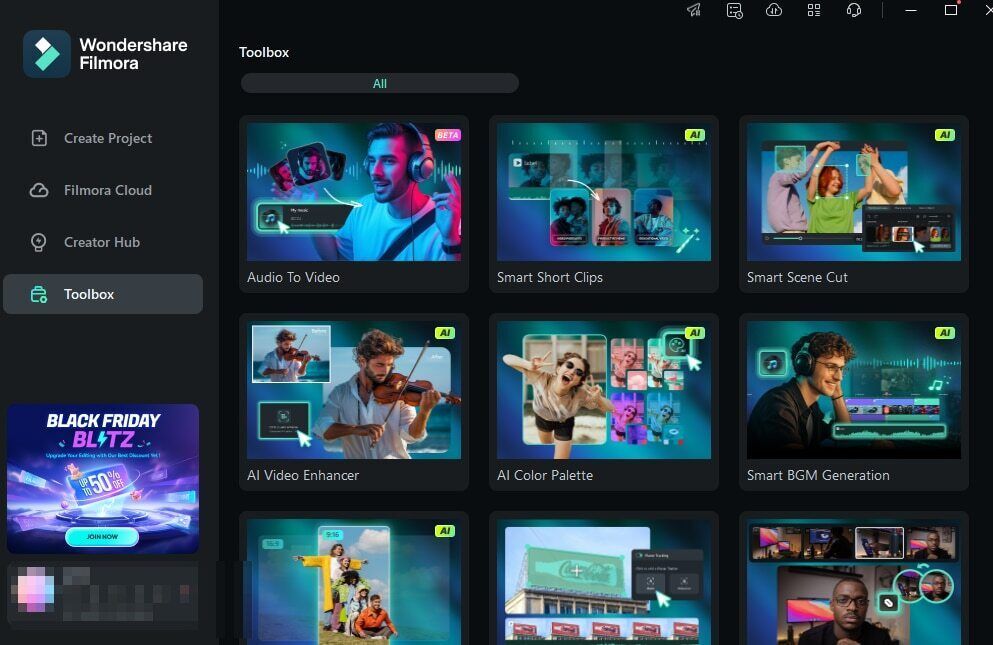The image size is (993, 645).
Task: Open the multi-camera tool card with man in glasses
Action: coord(854,580)
